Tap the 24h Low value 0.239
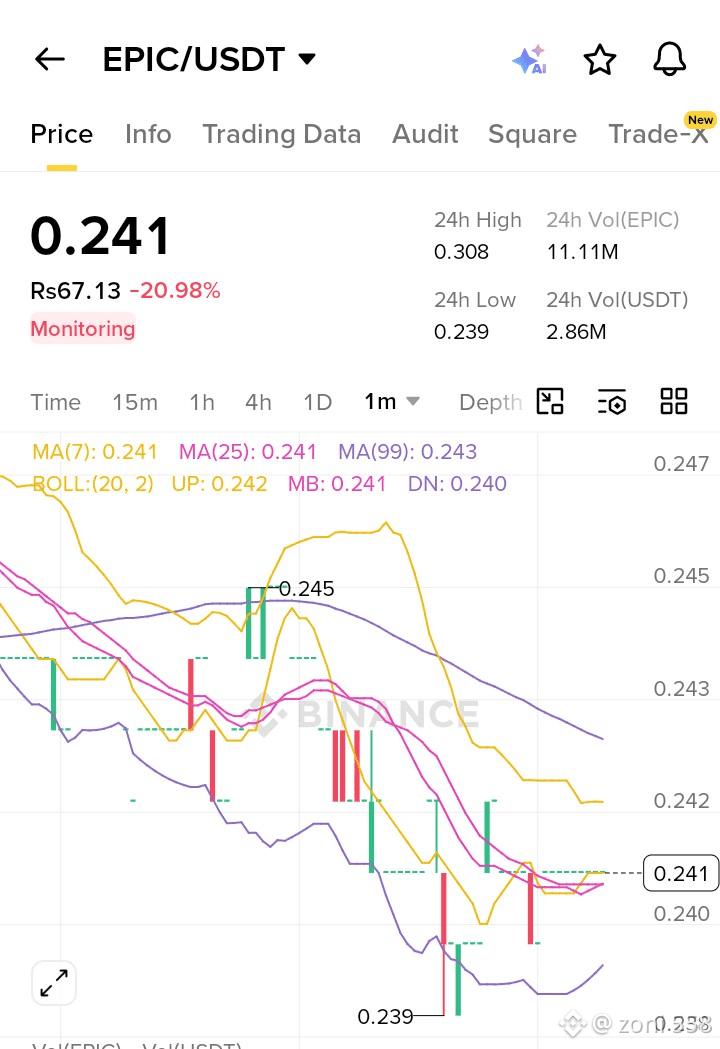The width and height of the screenshot is (720, 1049). (461, 332)
